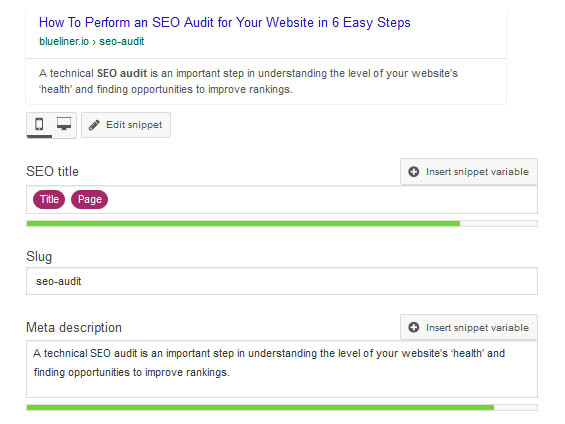Select the Title variable tag
Image resolution: width=565 pixels, height=424 pixels.
coord(49,199)
